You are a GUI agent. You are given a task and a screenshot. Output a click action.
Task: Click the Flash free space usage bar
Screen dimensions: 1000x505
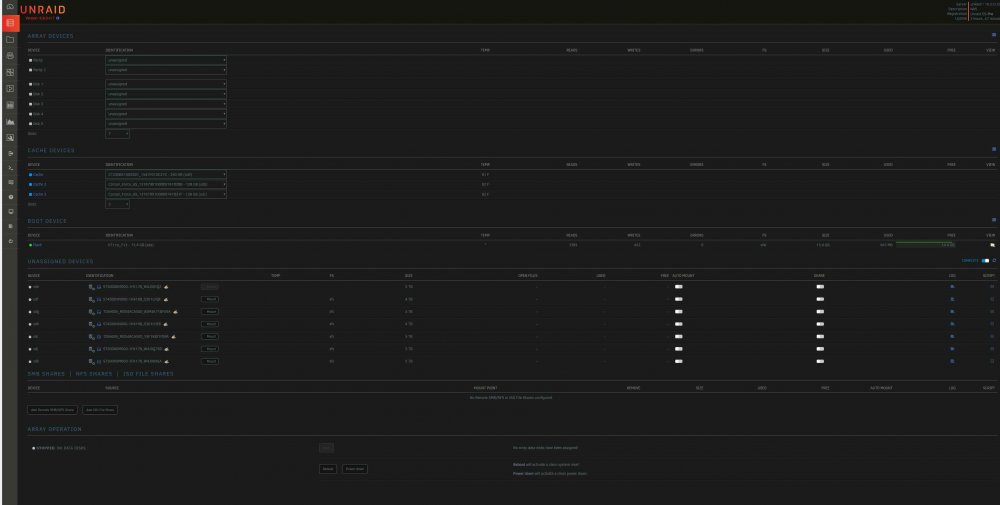(925, 244)
